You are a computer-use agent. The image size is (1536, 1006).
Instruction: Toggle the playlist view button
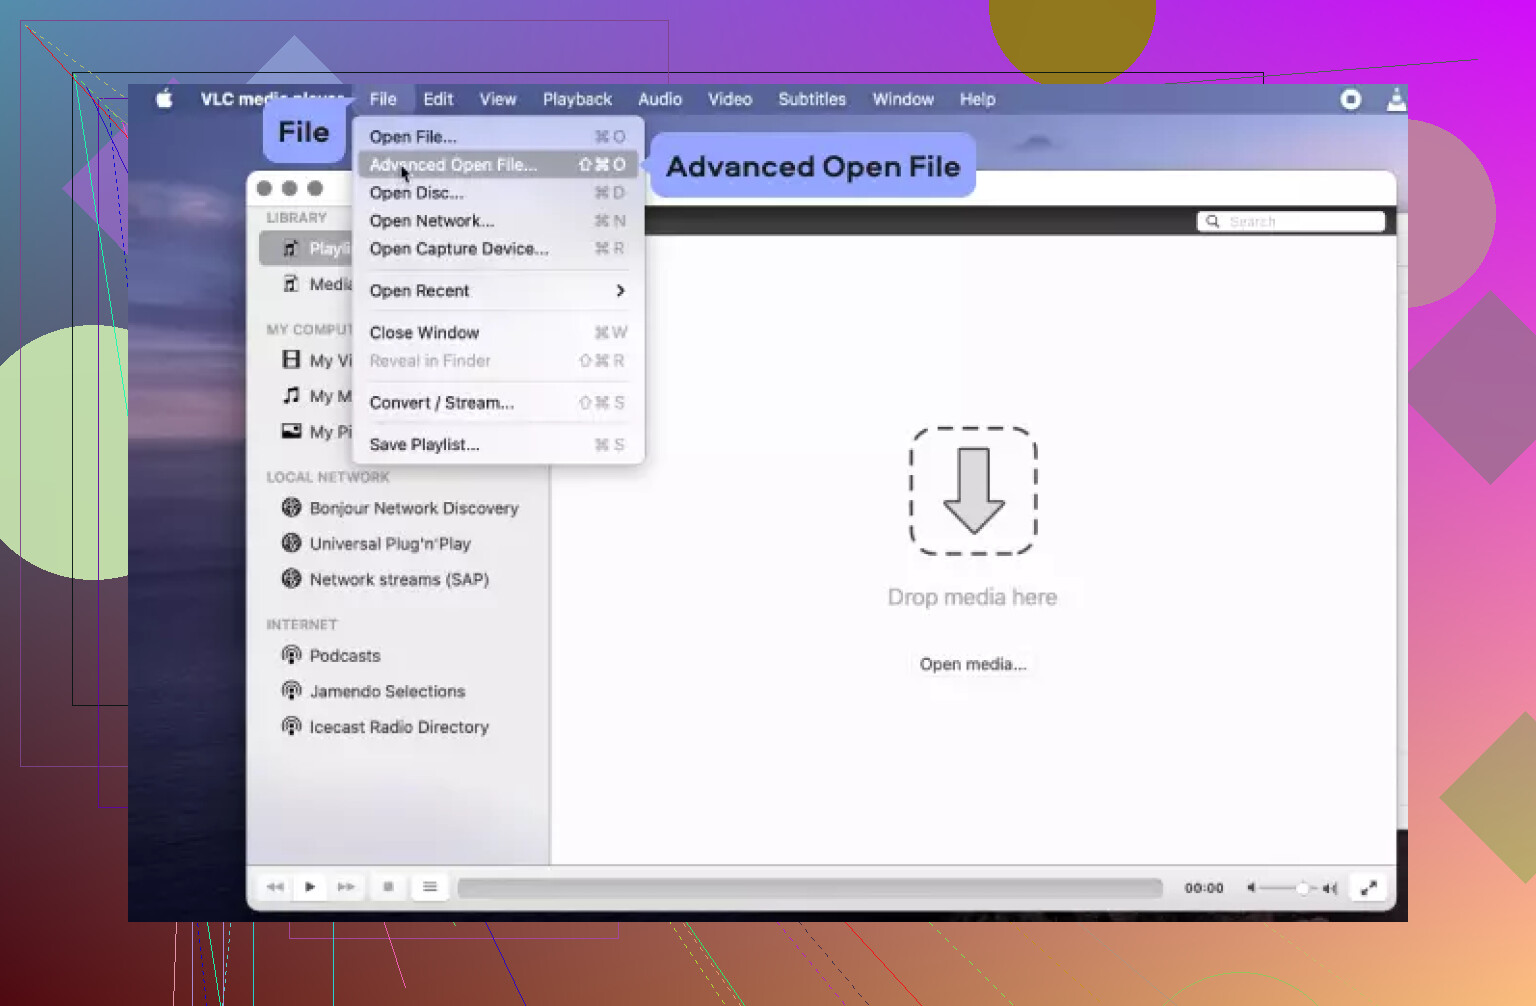pyautogui.click(x=430, y=887)
